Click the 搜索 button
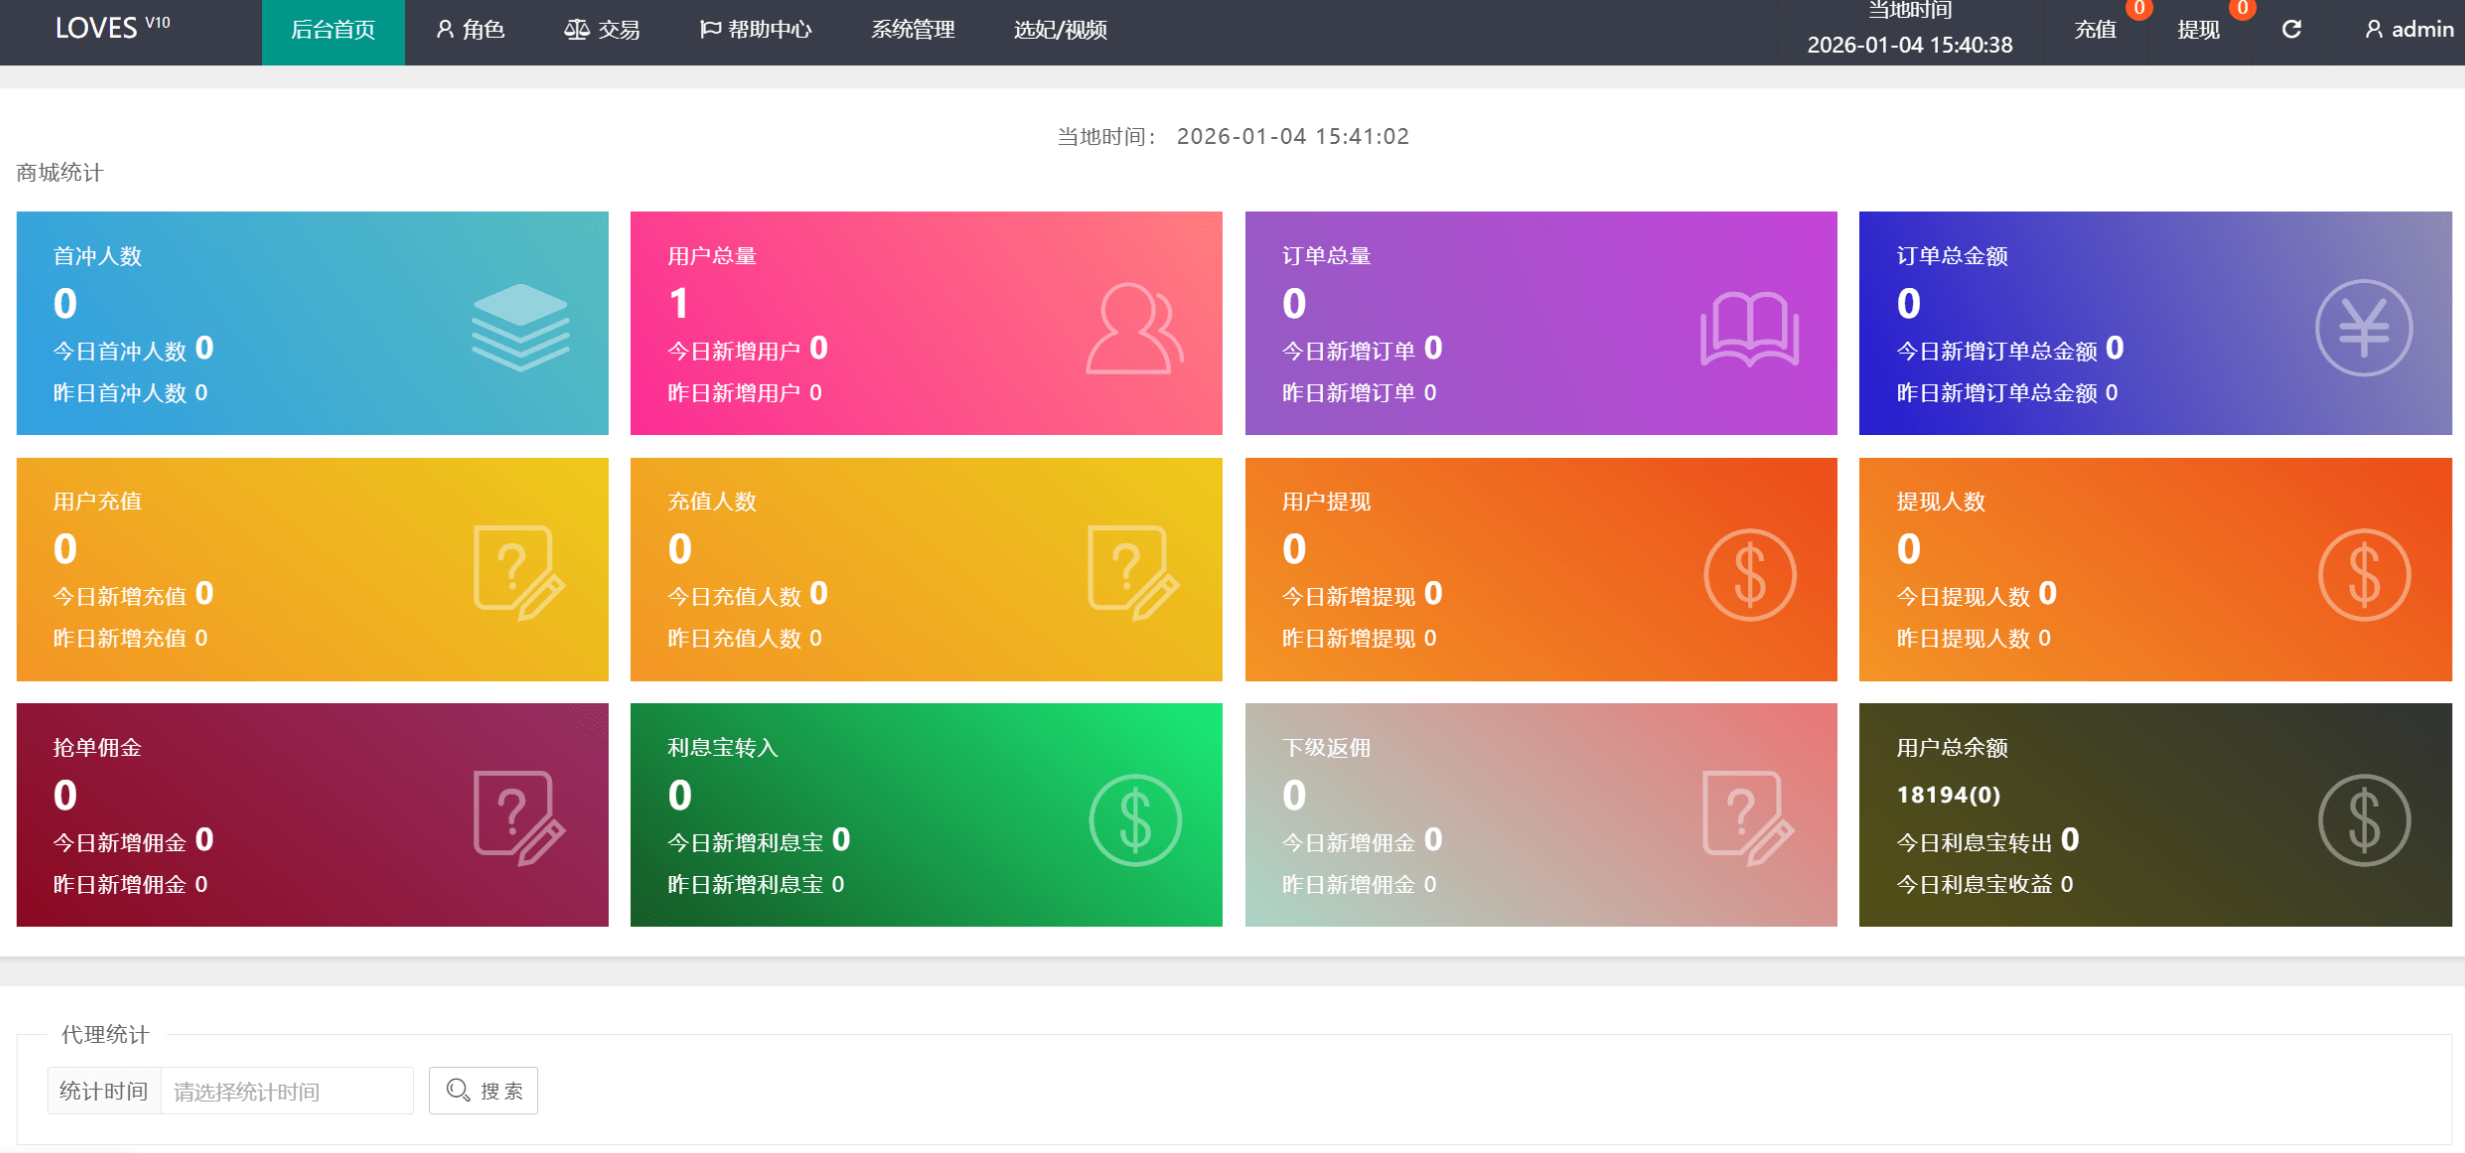2465x1153 pixels. click(x=484, y=1090)
